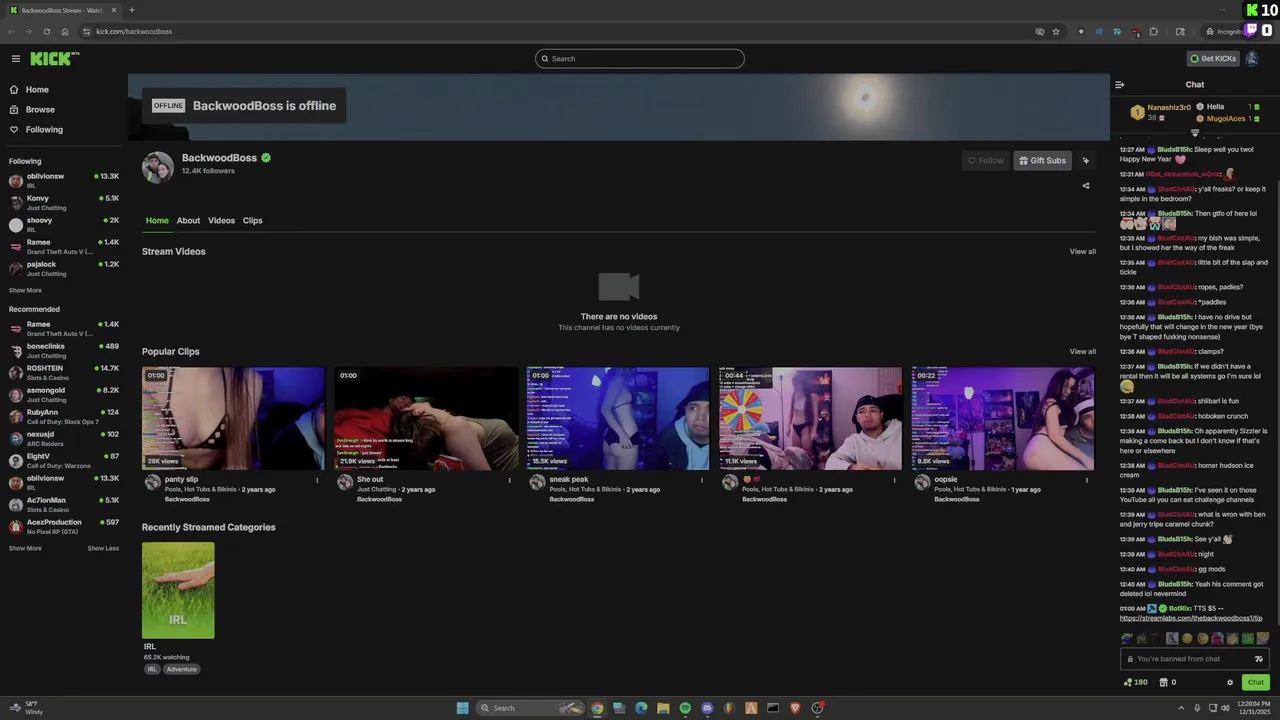Open Konvy channel in Following list
The height and width of the screenshot is (720, 1280).
click(64, 203)
